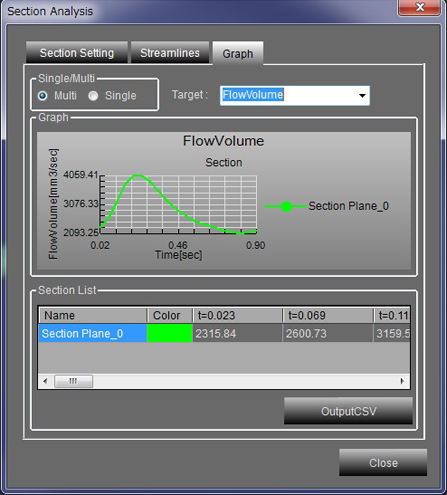Close the Section Analysis window with X
This screenshot has width=447, height=495.
click(x=420, y=7)
